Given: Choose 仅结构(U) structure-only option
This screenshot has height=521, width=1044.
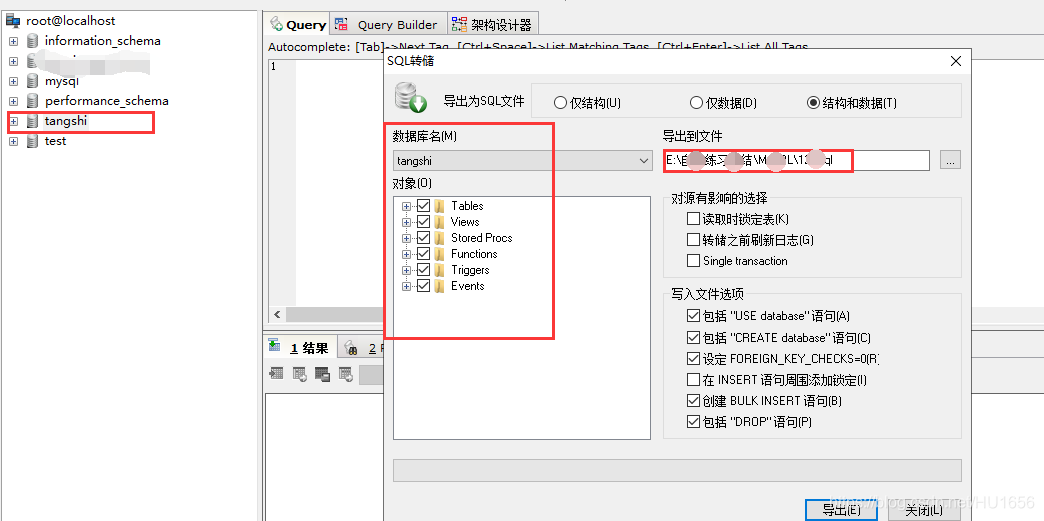Looking at the screenshot, I should click(587, 103).
